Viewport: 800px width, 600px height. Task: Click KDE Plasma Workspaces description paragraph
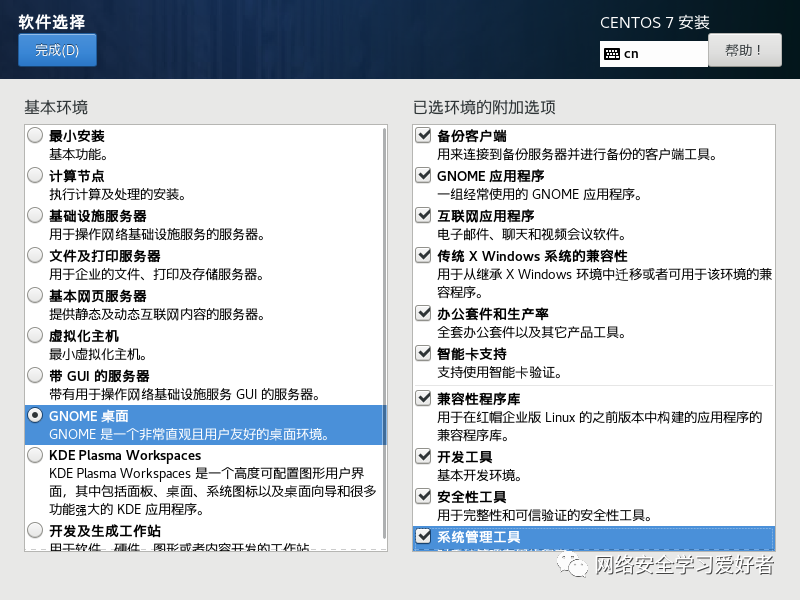pos(213,491)
